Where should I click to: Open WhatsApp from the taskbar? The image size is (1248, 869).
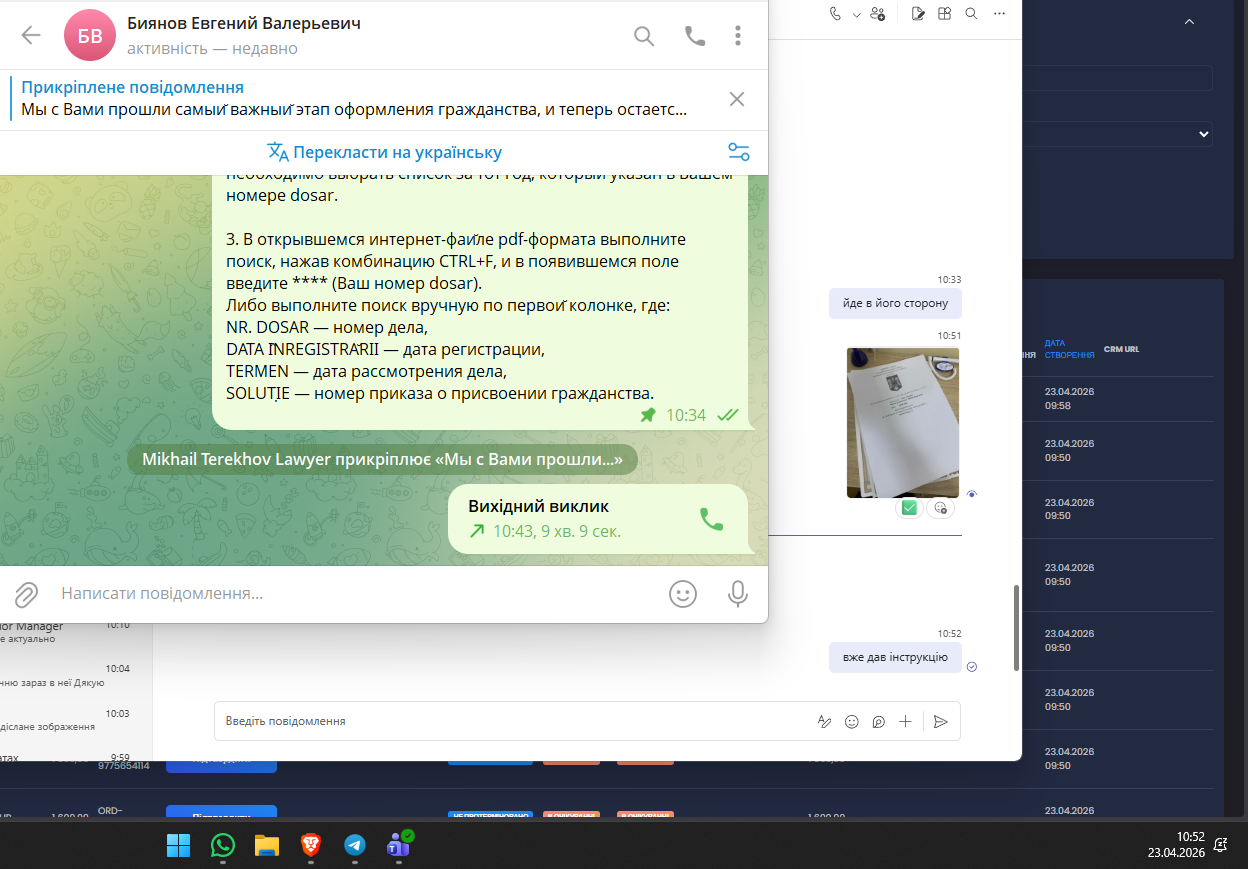tap(222, 846)
